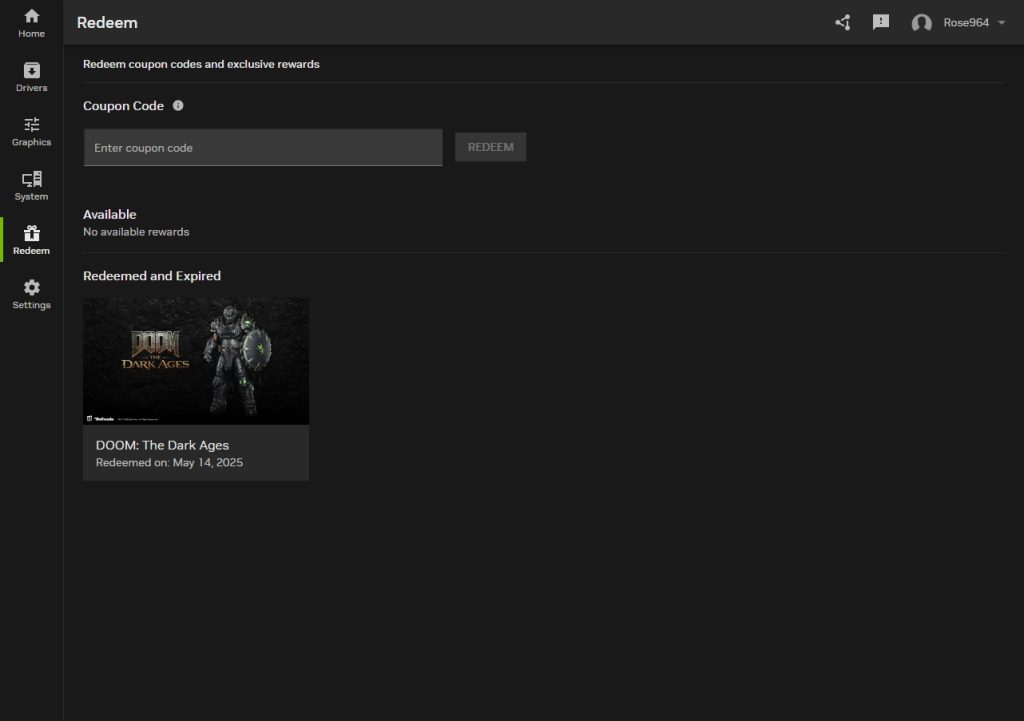Open the Settings gear section
Viewport: 1024px width, 721px height.
(x=31, y=294)
